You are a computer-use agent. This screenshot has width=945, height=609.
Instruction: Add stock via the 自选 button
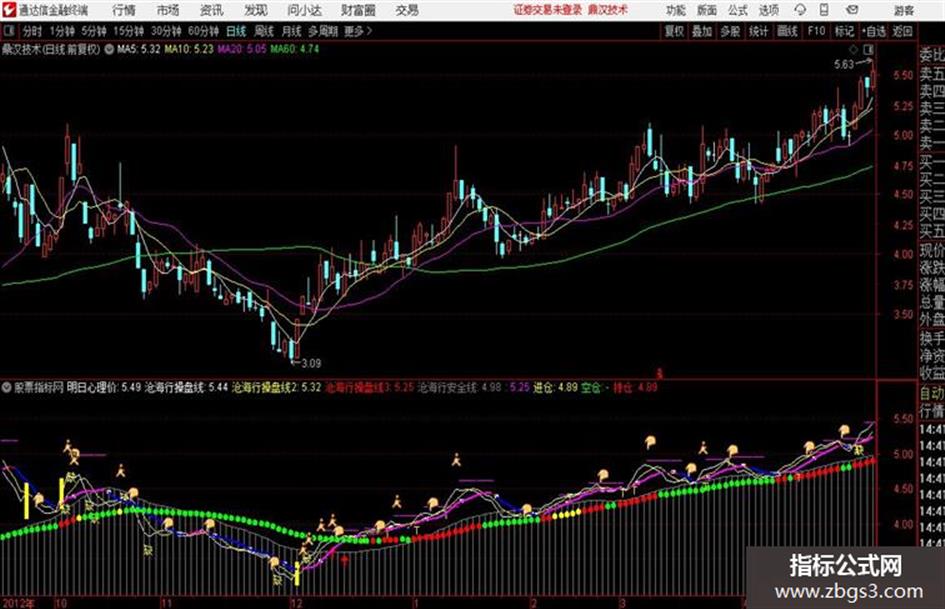[874, 31]
